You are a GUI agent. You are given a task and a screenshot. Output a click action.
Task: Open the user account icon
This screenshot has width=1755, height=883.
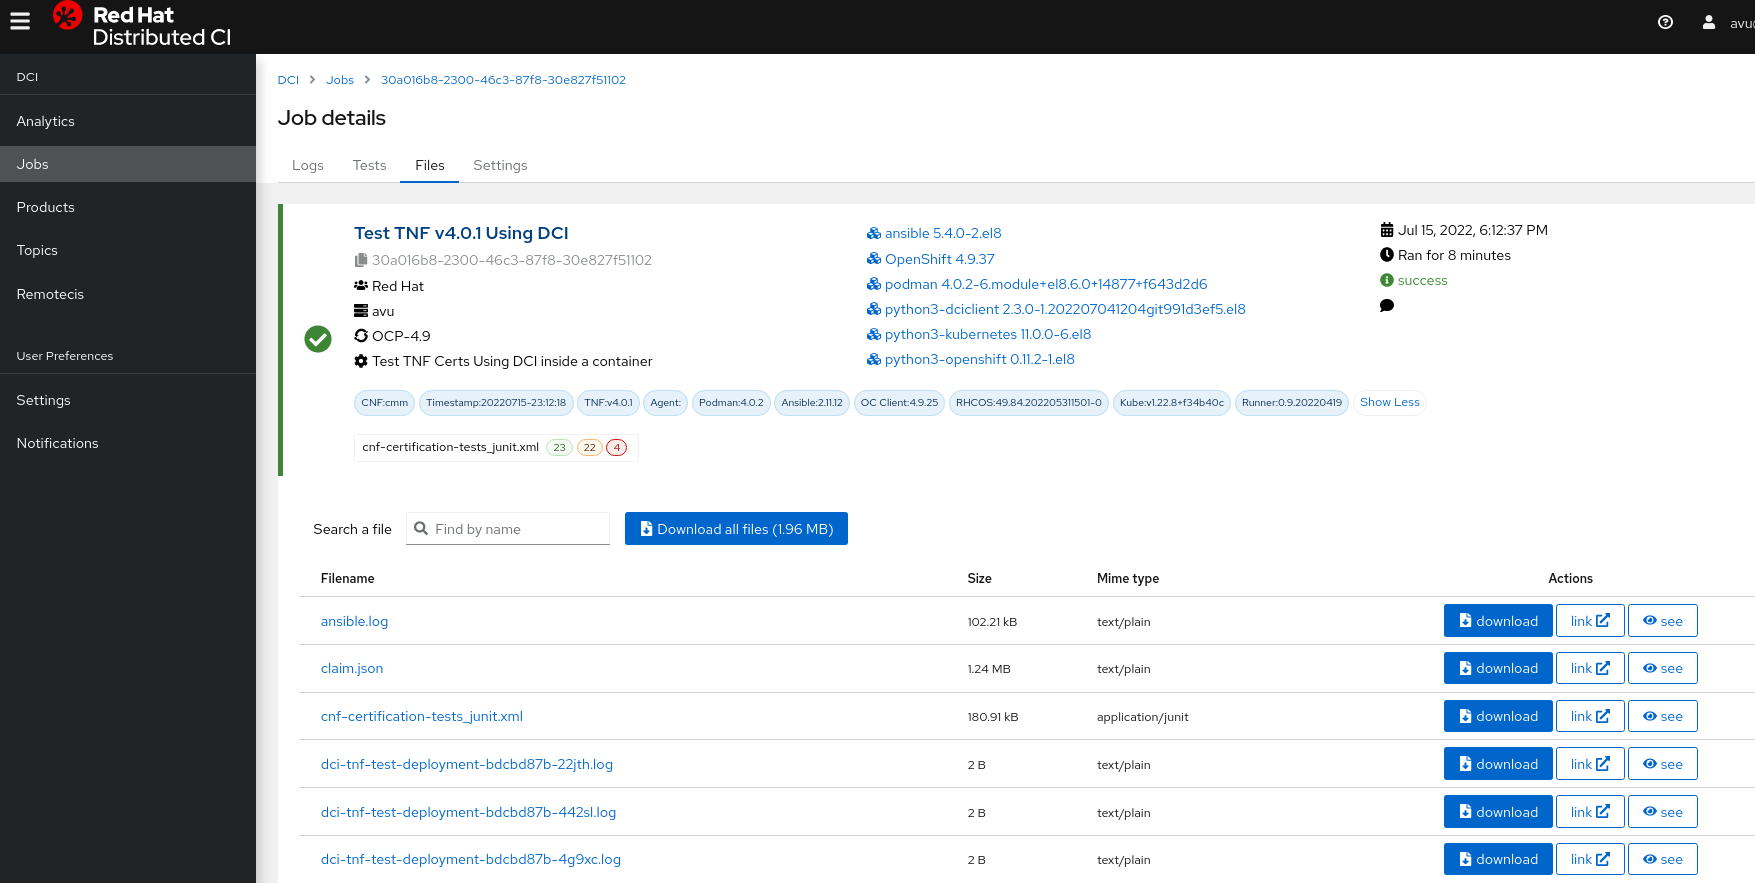(x=1709, y=22)
